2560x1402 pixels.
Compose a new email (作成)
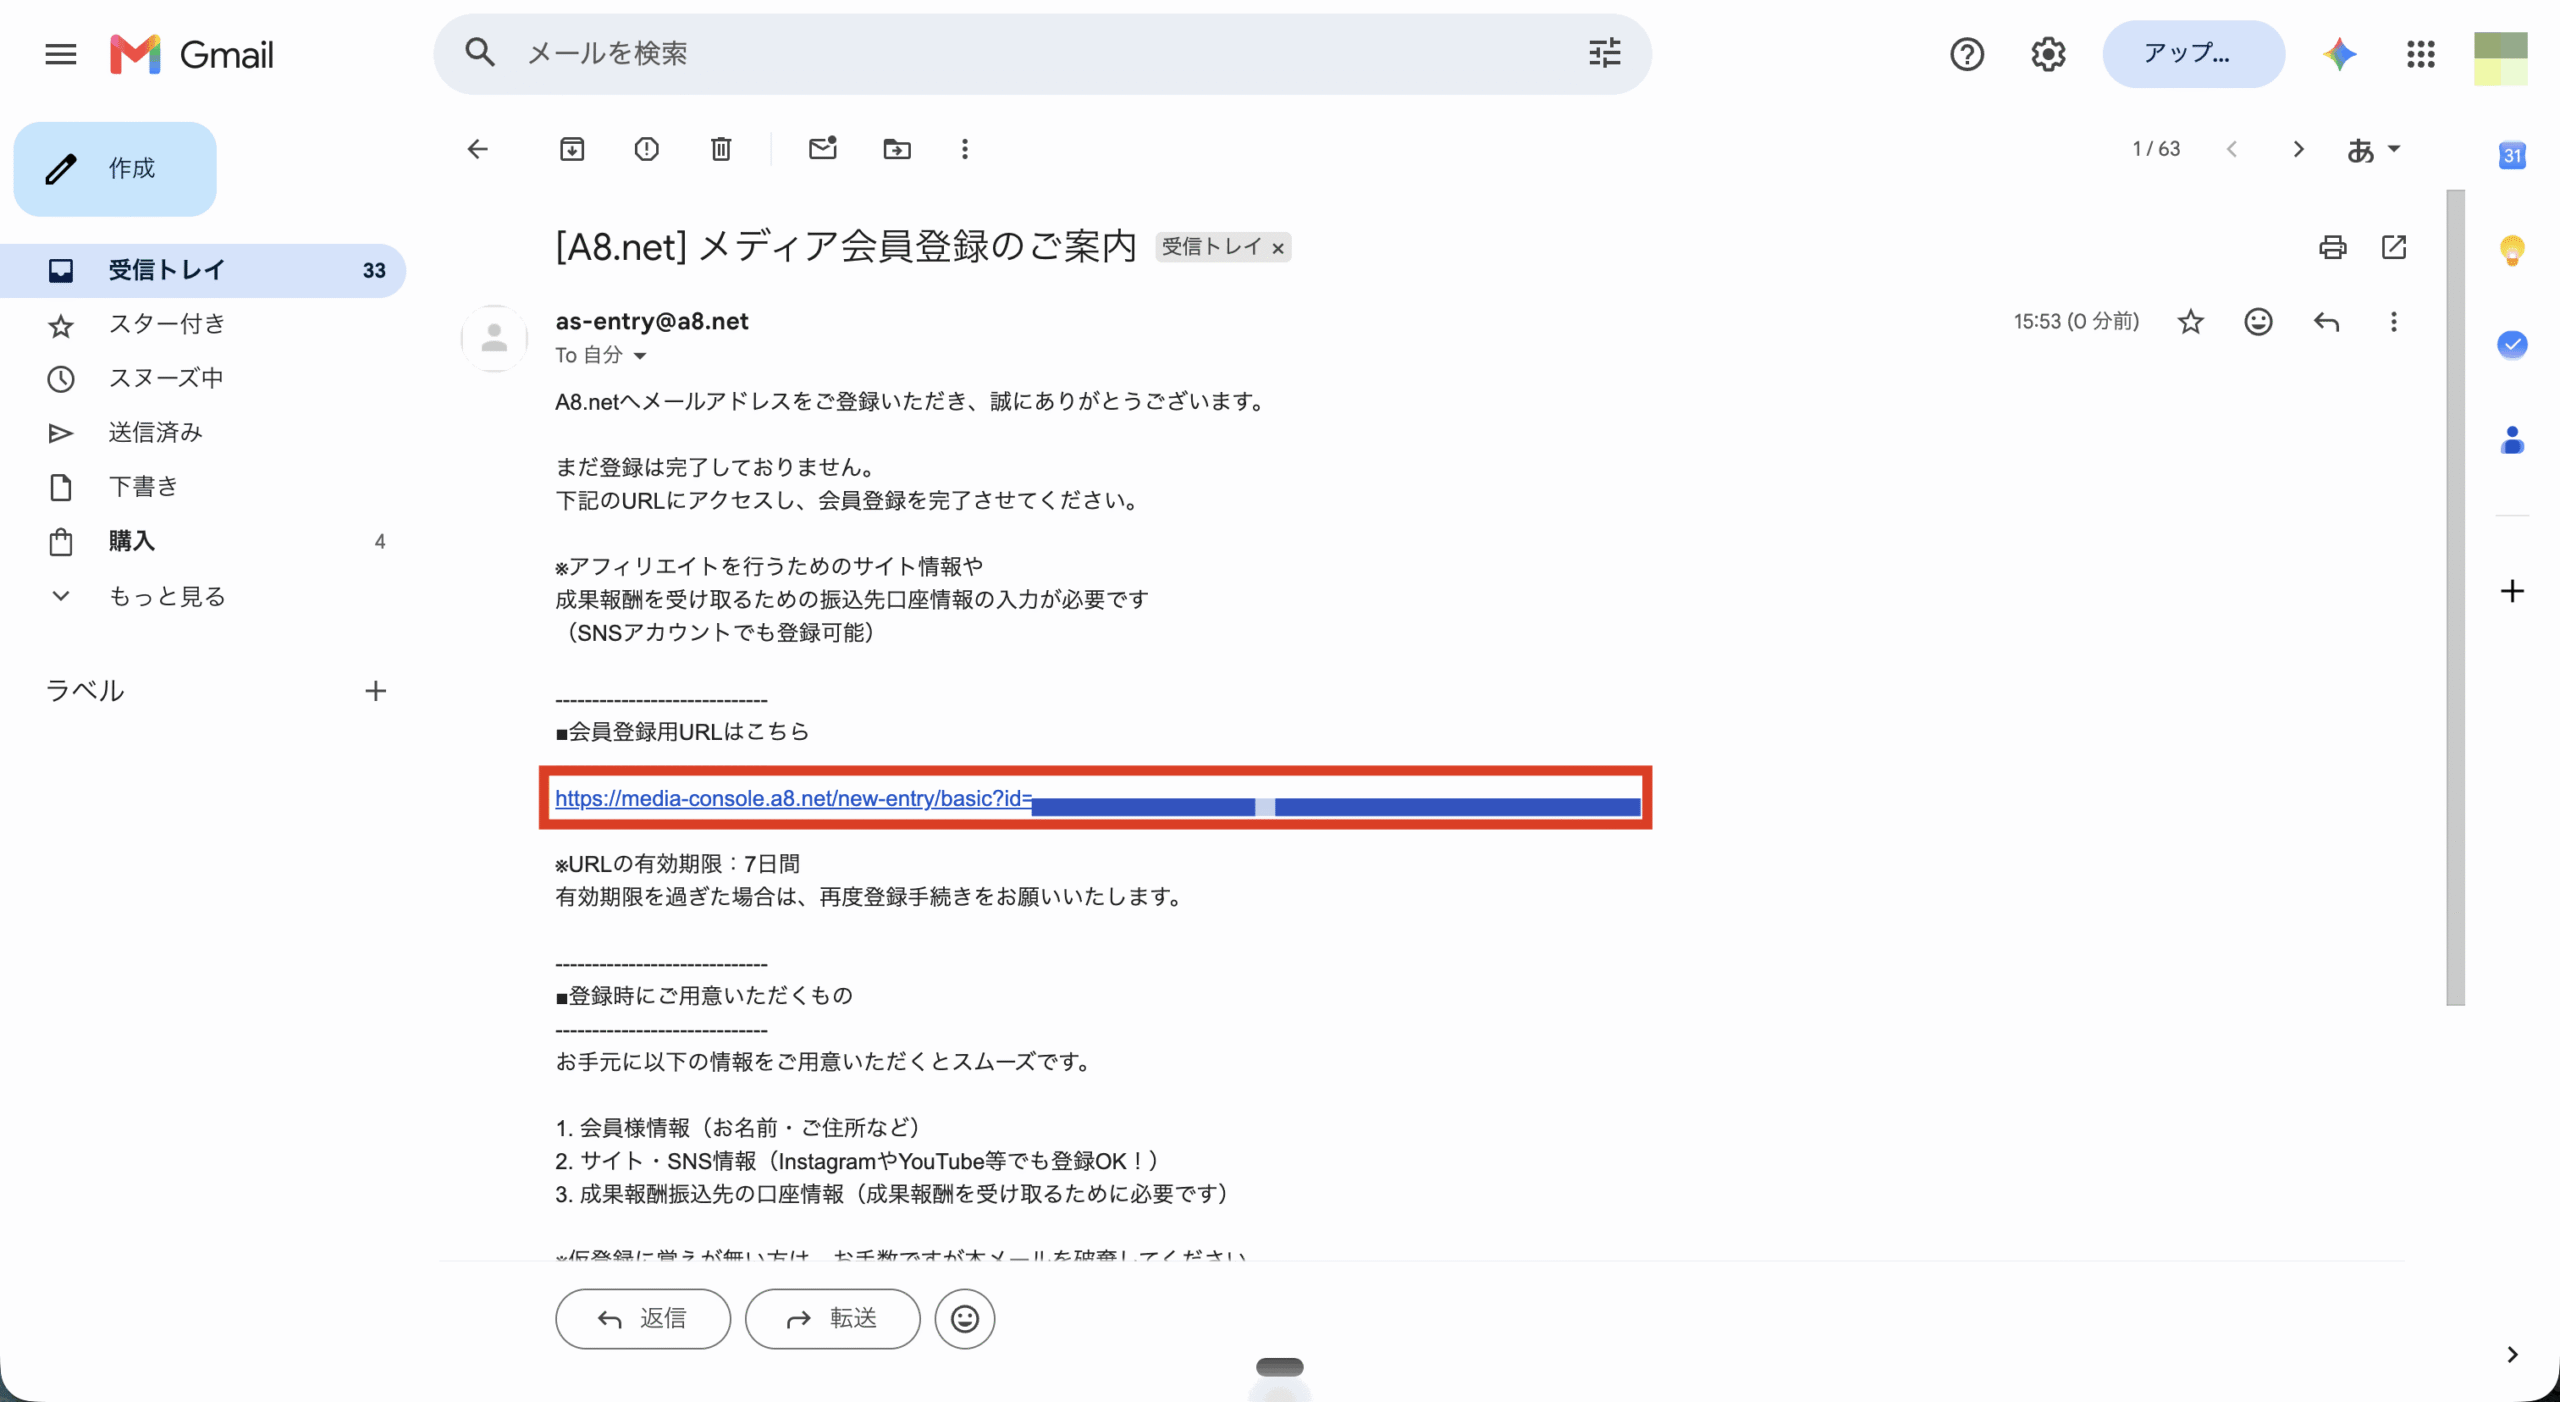click(115, 169)
